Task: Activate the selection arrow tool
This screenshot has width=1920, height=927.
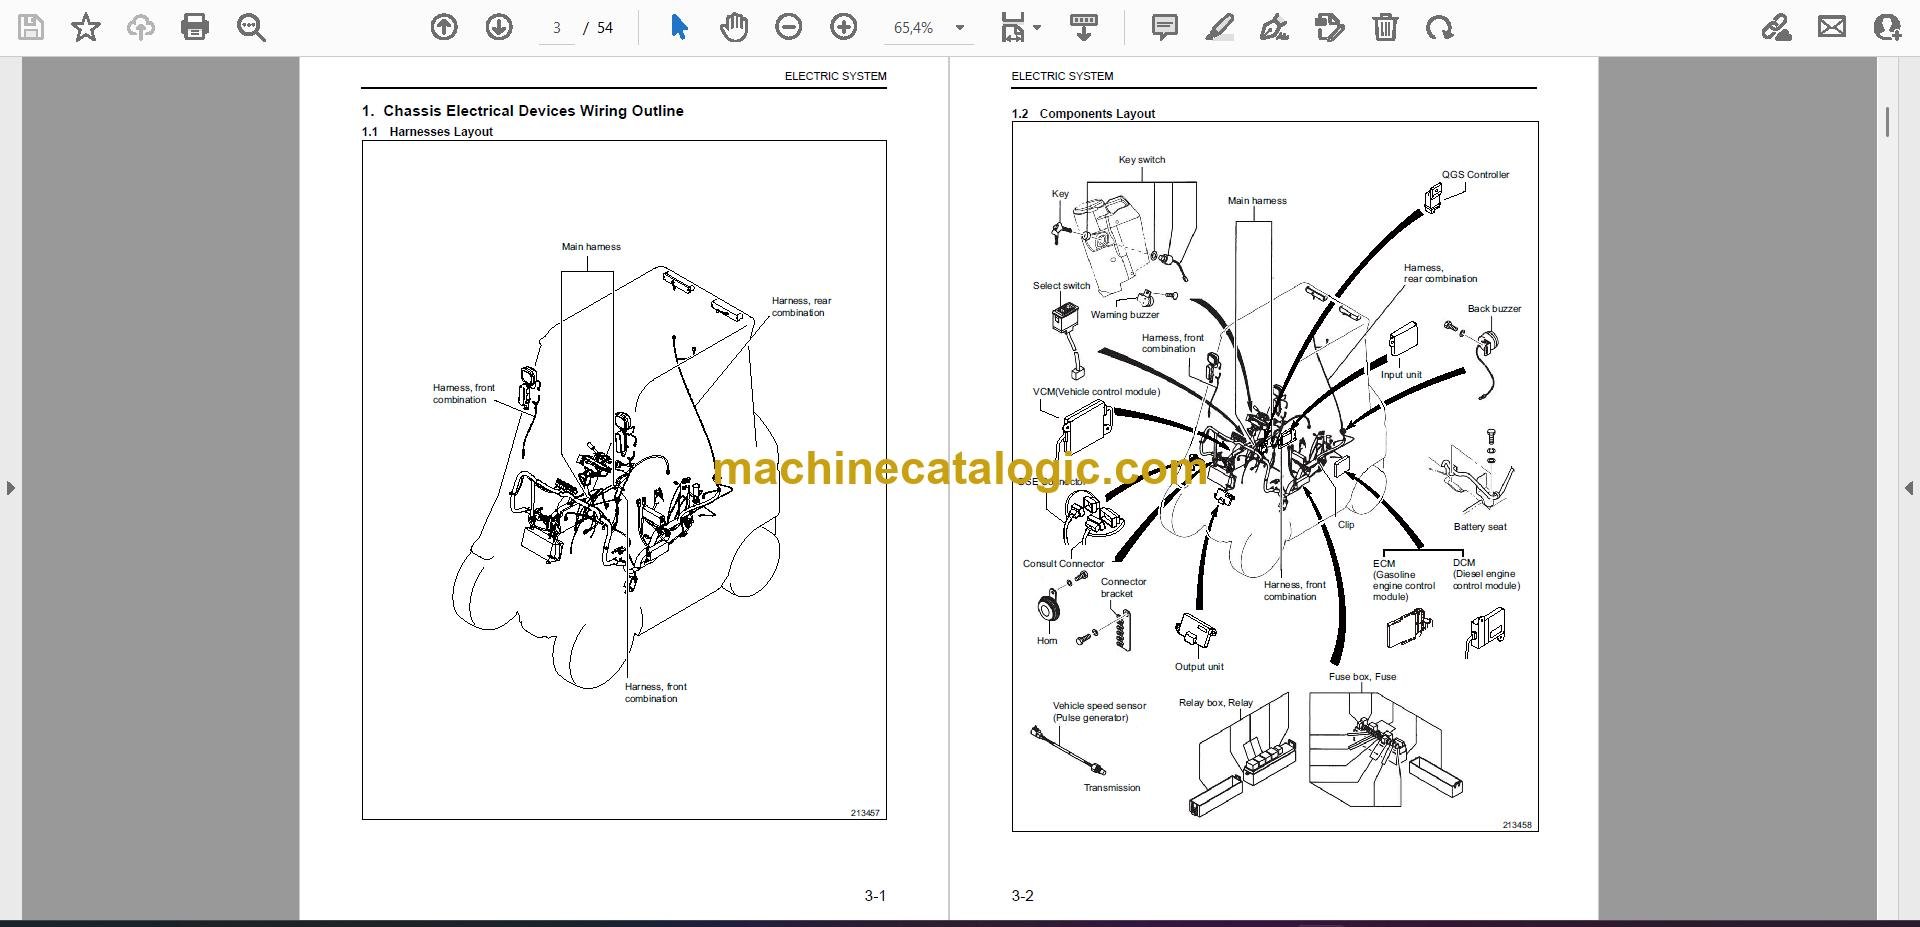Action: [679, 27]
